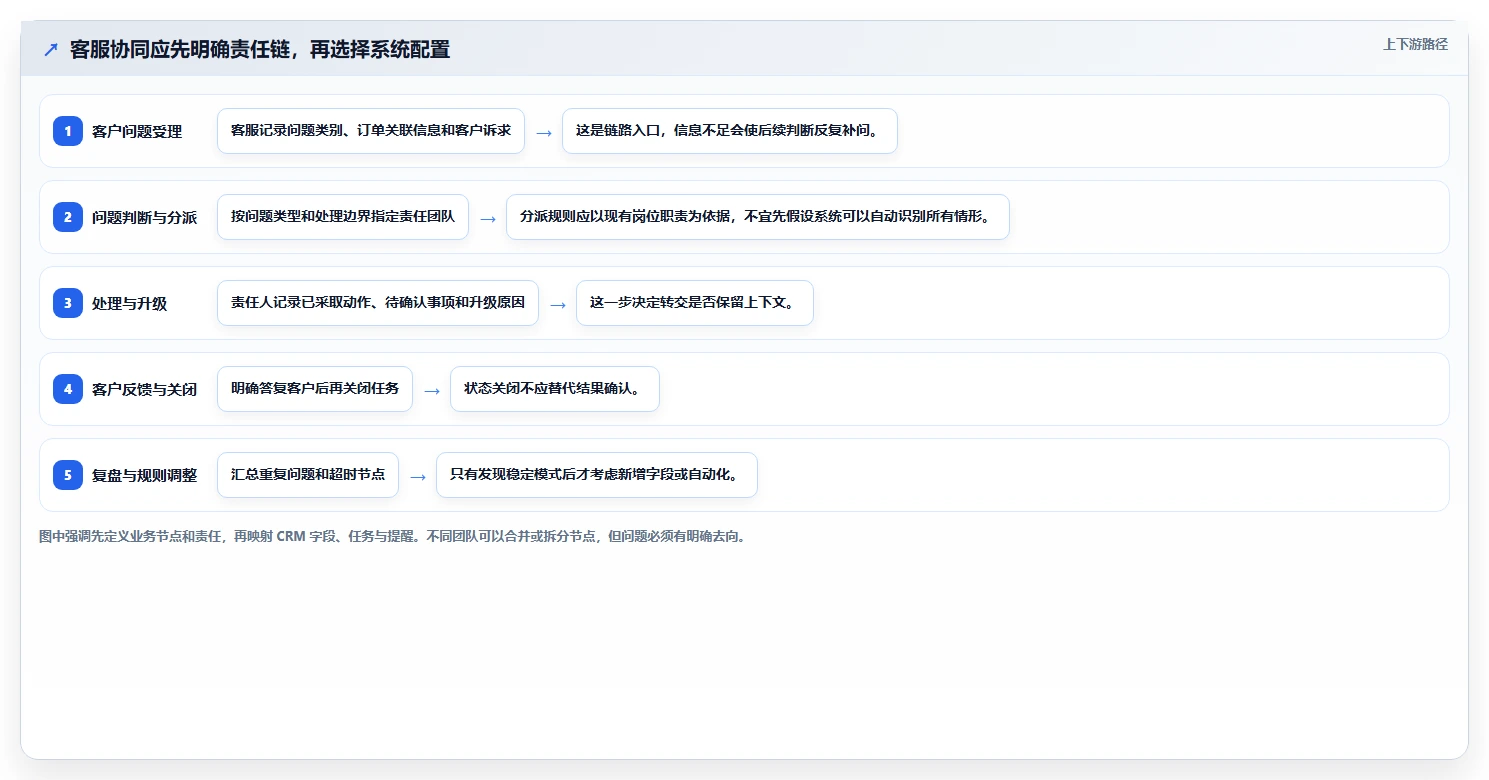Click the number 4 step badge
The width and height of the screenshot is (1489, 780).
coord(68,389)
